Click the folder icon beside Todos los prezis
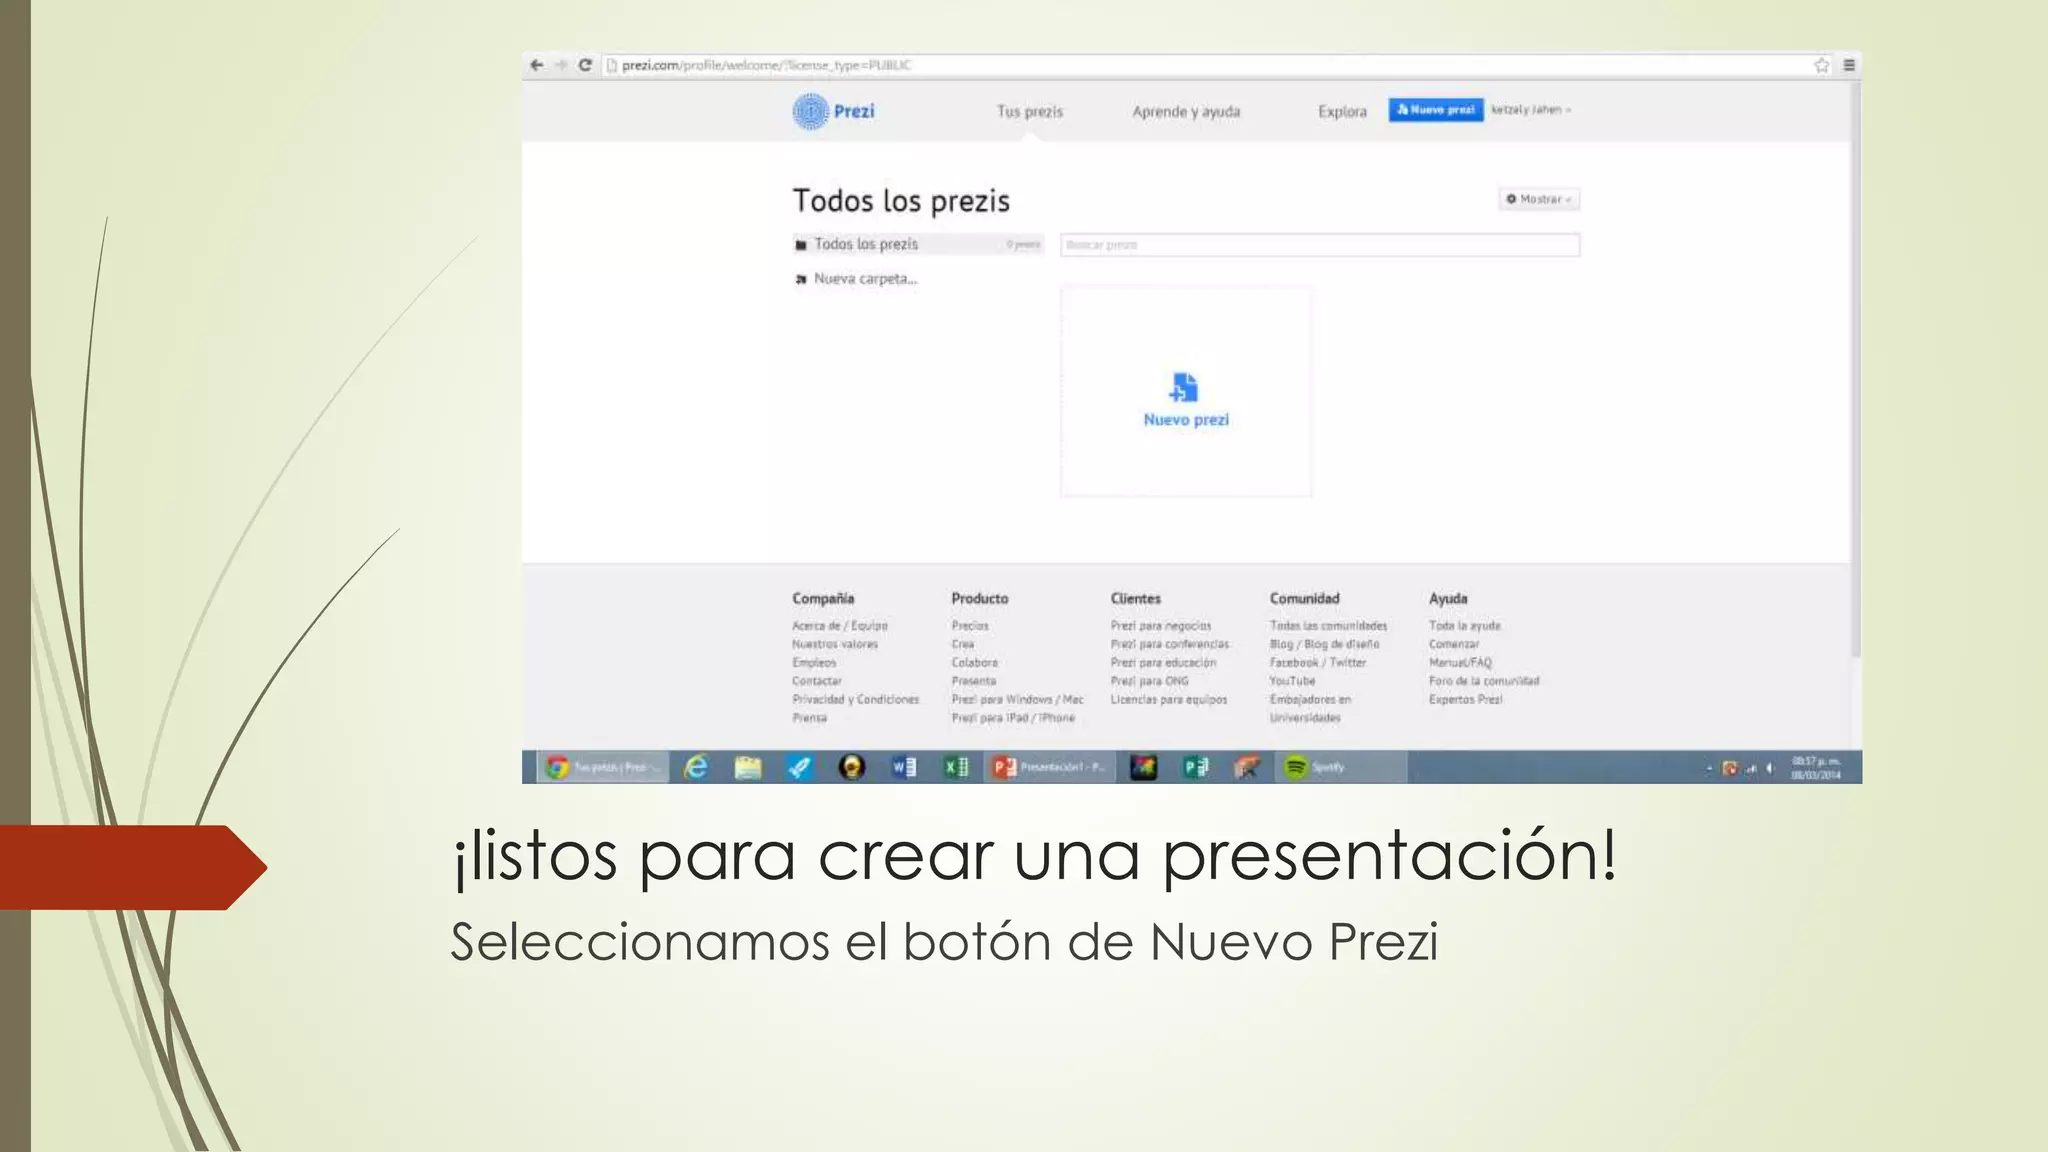This screenshot has height=1152, width=2048. tap(801, 245)
